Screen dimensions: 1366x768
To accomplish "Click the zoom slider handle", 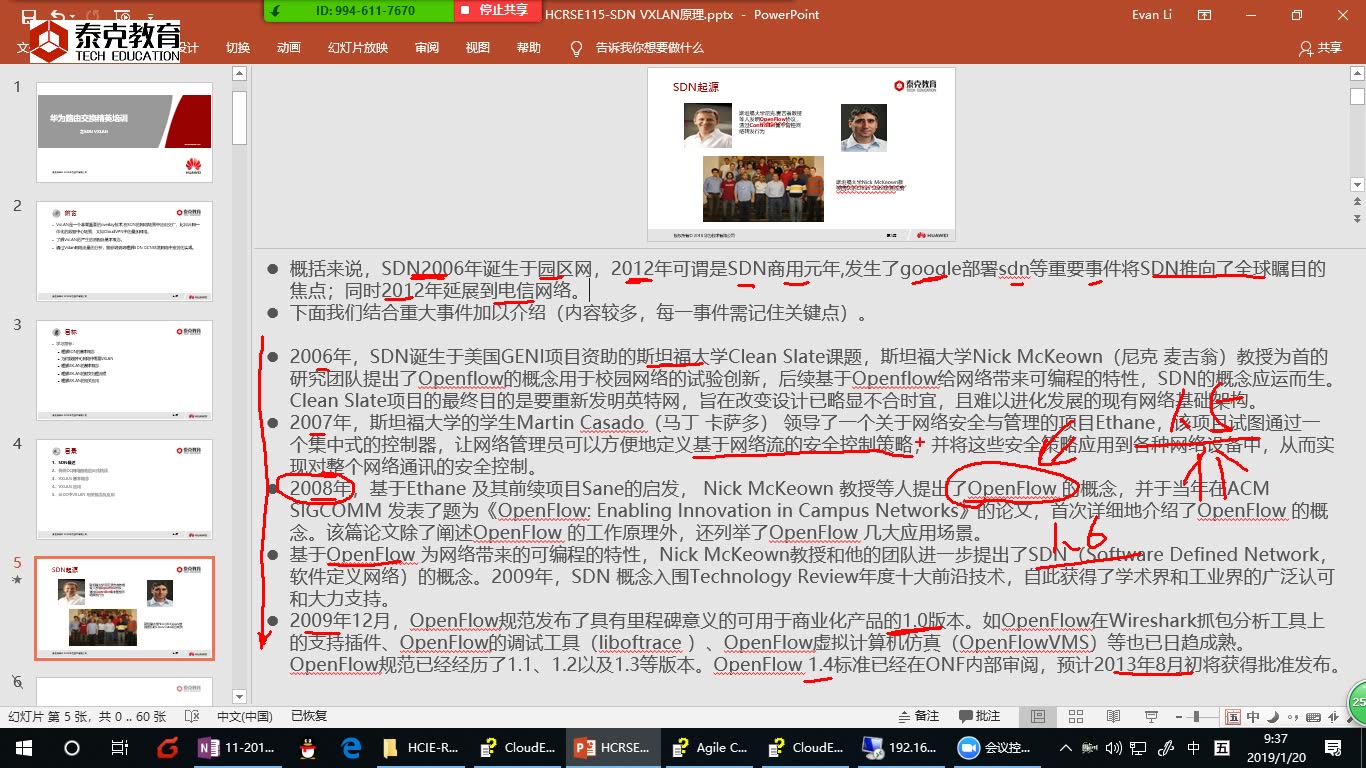I will (x=1196, y=716).
